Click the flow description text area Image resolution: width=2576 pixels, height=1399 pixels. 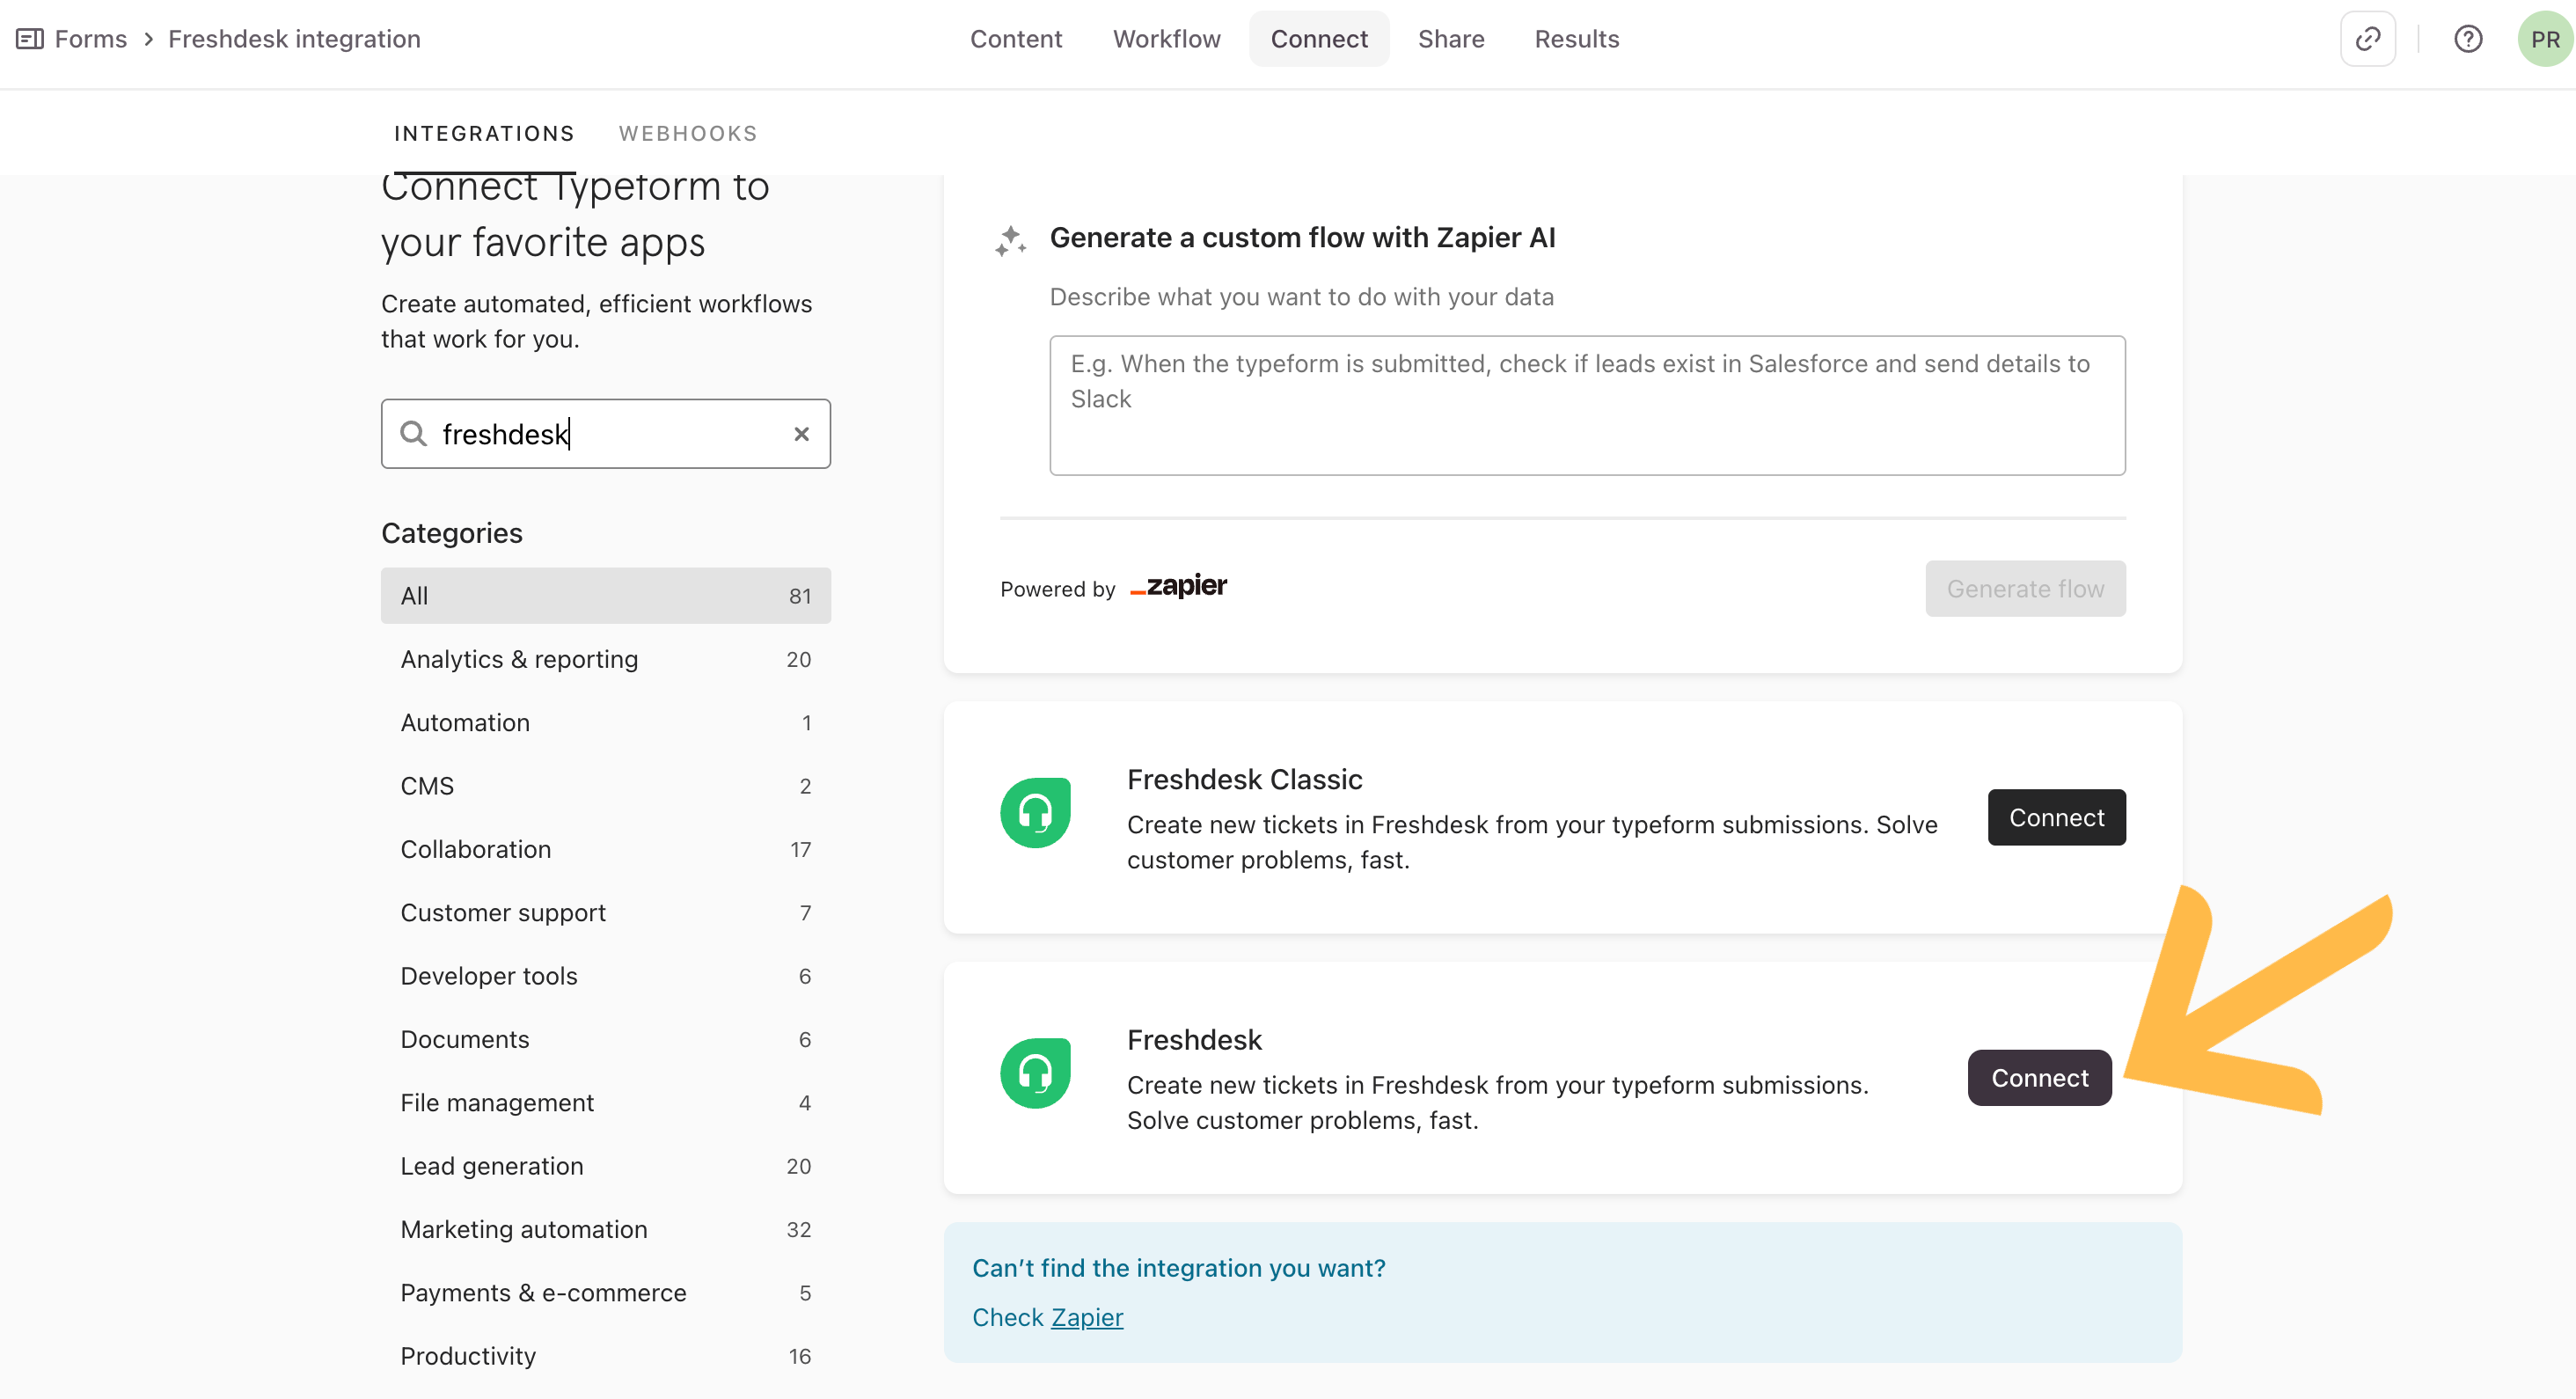1587,404
